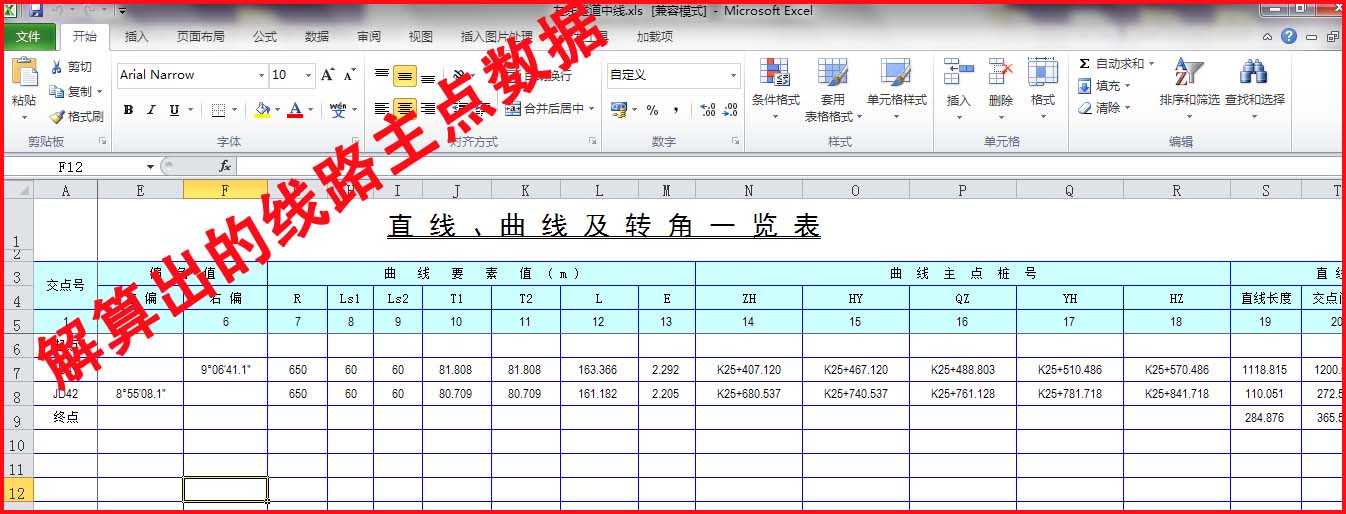This screenshot has height=514, width=1346.
Task: Open Cell Styles (单元格样式)
Action: (x=897, y=88)
